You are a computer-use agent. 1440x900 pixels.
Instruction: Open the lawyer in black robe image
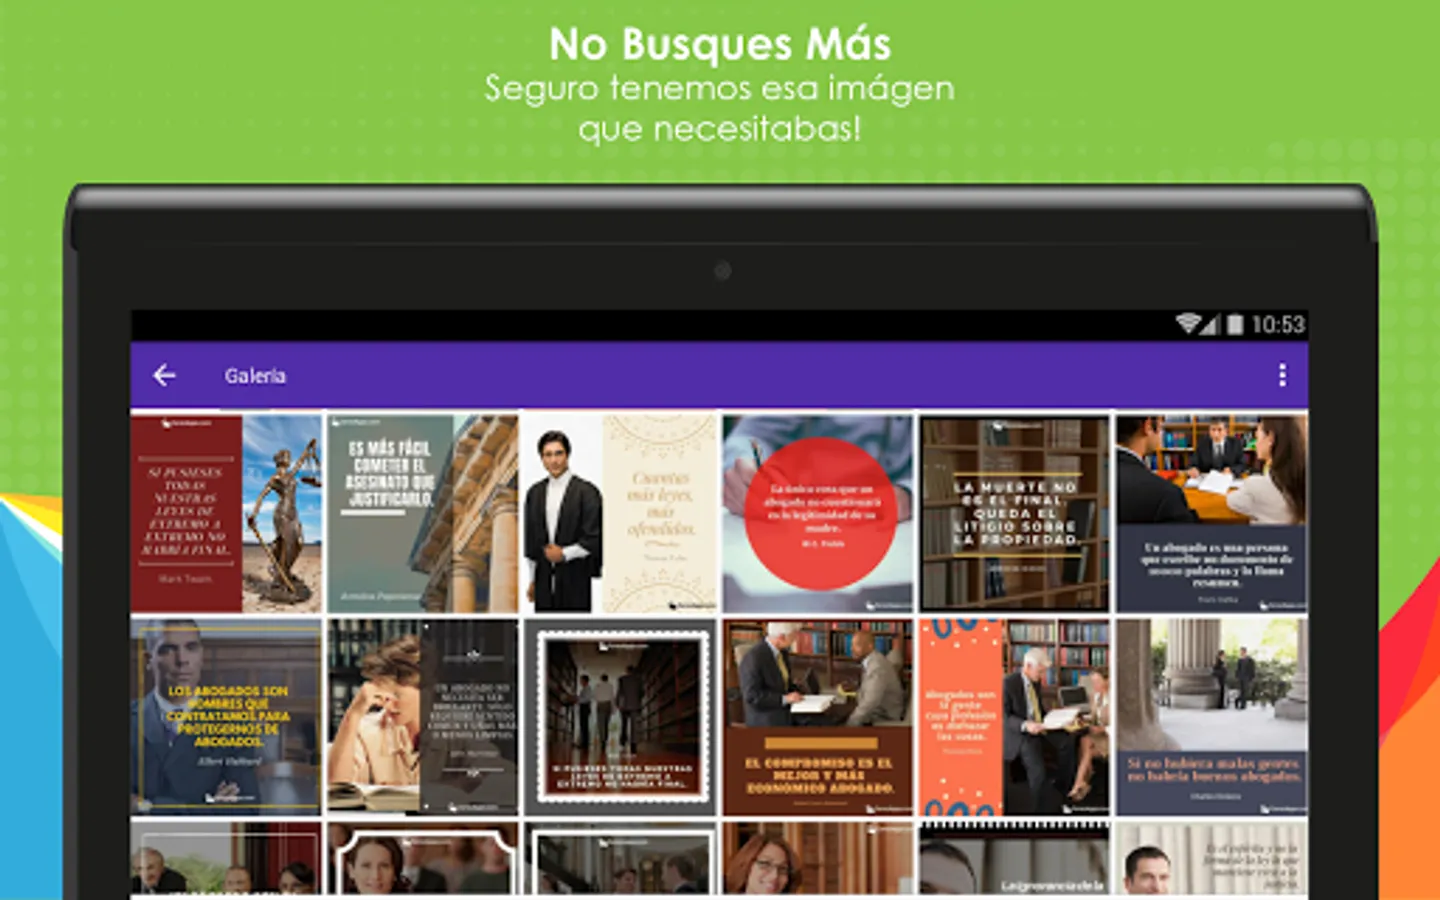pyautogui.click(x=620, y=514)
